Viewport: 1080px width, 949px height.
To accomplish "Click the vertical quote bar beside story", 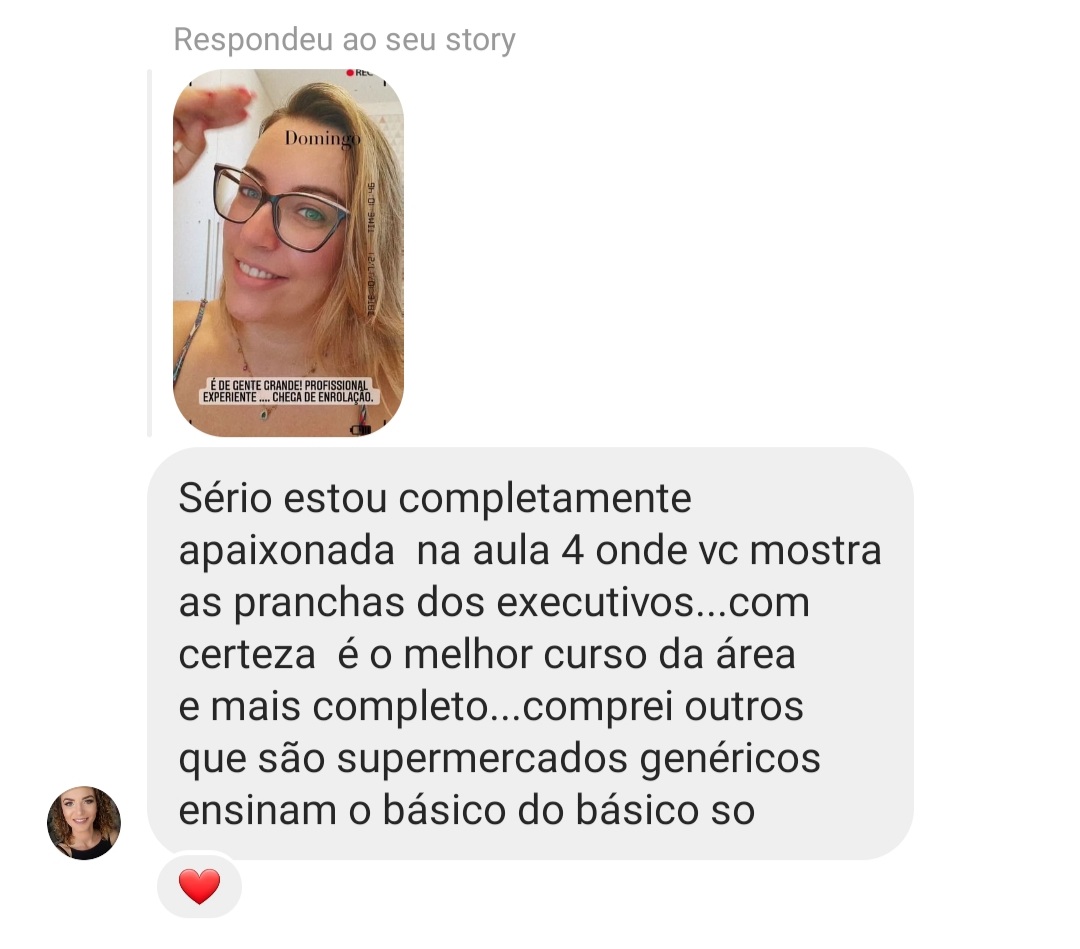I will pyautogui.click(x=149, y=253).
